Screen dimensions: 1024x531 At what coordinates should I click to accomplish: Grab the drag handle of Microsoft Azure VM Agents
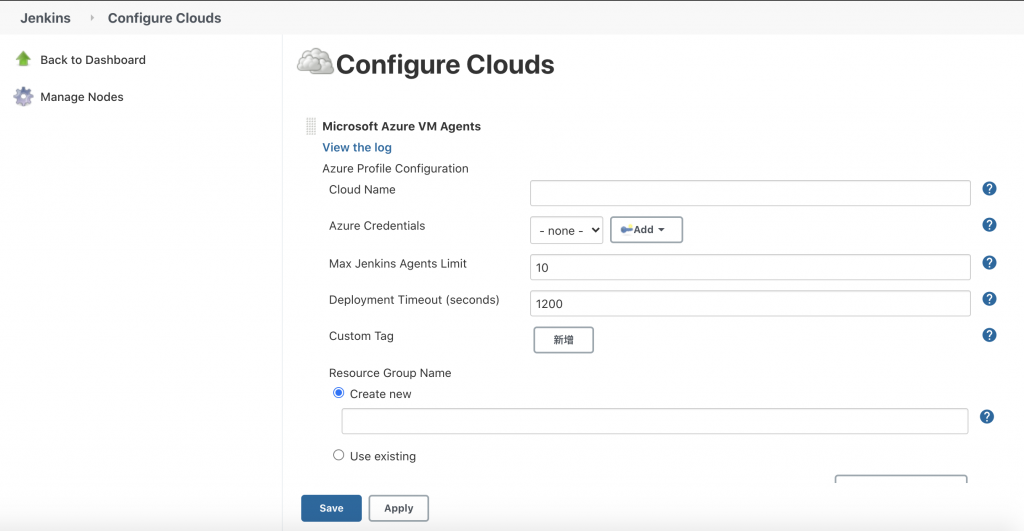point(311,126)
